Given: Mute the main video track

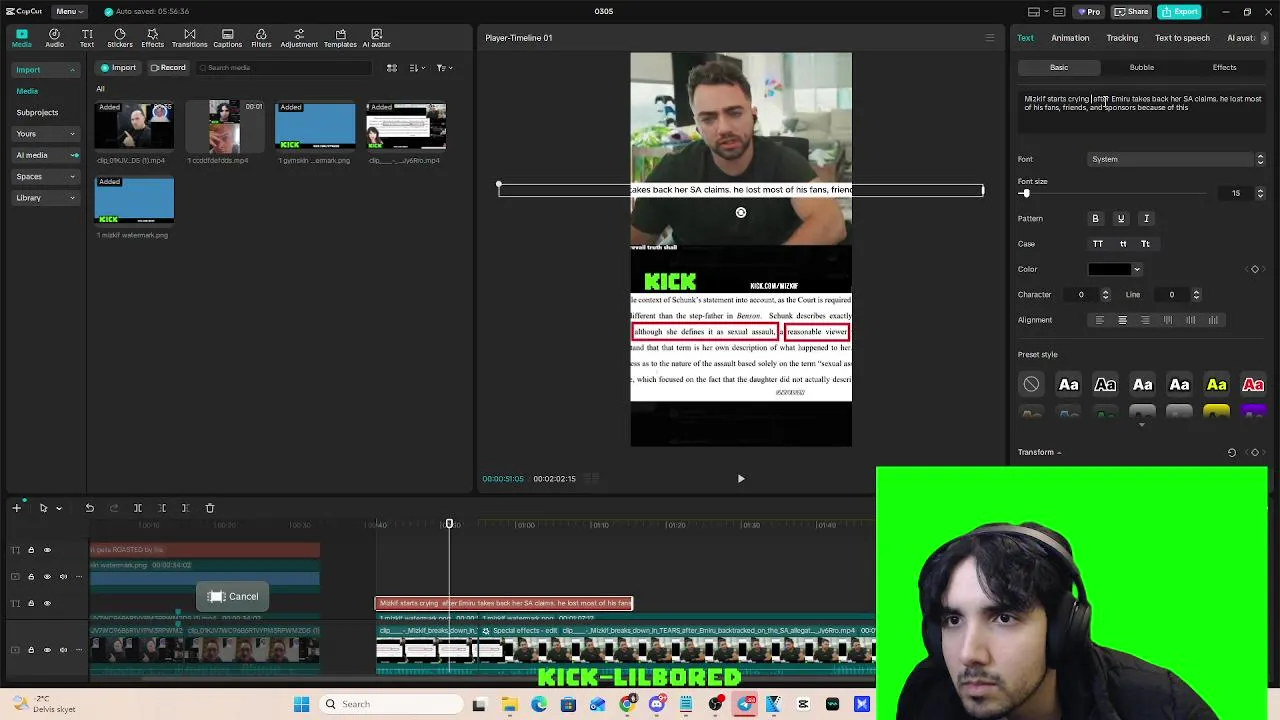Looking at the screenshot, I should pos(63,650).
